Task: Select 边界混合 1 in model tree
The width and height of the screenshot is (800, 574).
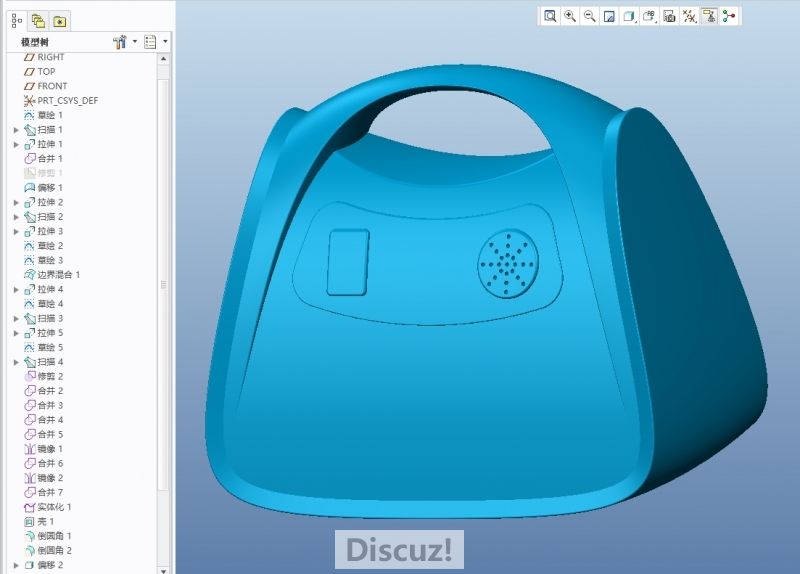Action: tap(58, 274)
